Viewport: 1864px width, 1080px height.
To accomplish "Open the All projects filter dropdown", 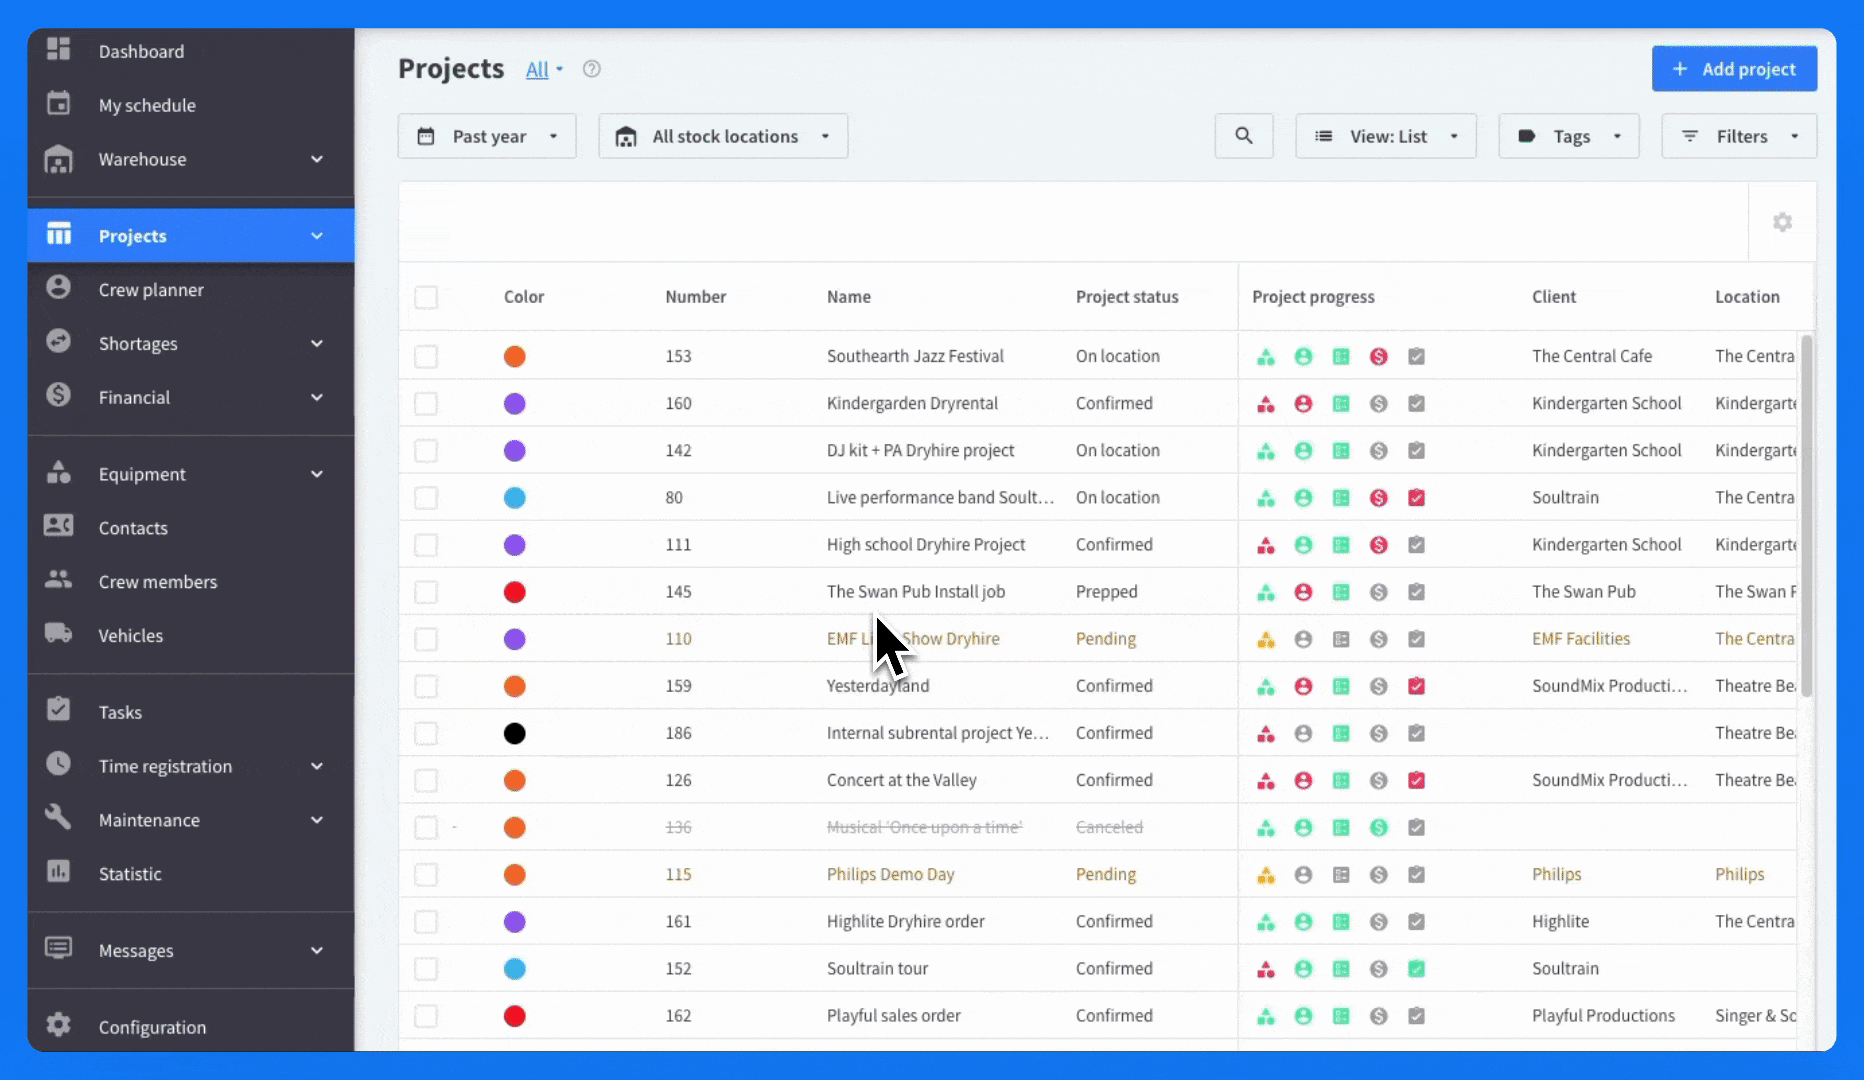I will (x=545, y=69).
